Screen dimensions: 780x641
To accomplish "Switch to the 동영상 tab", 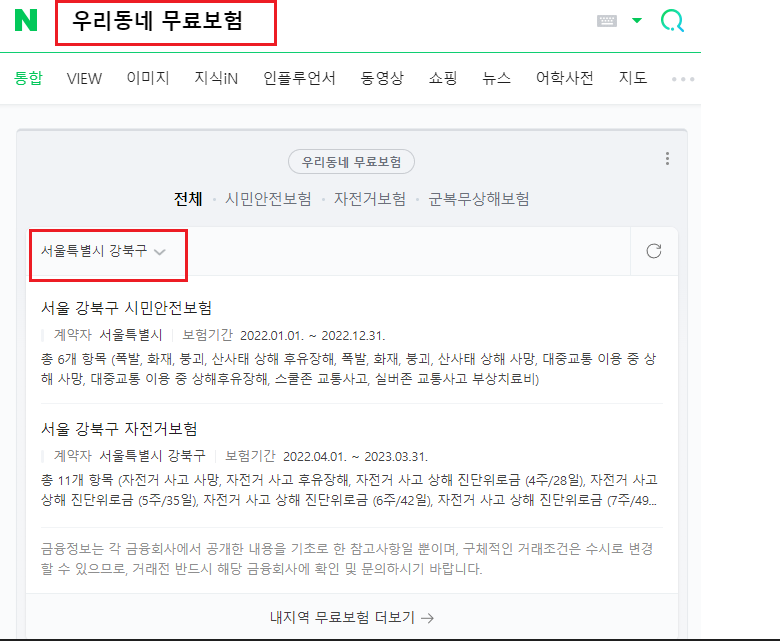I will coord(382,78).
